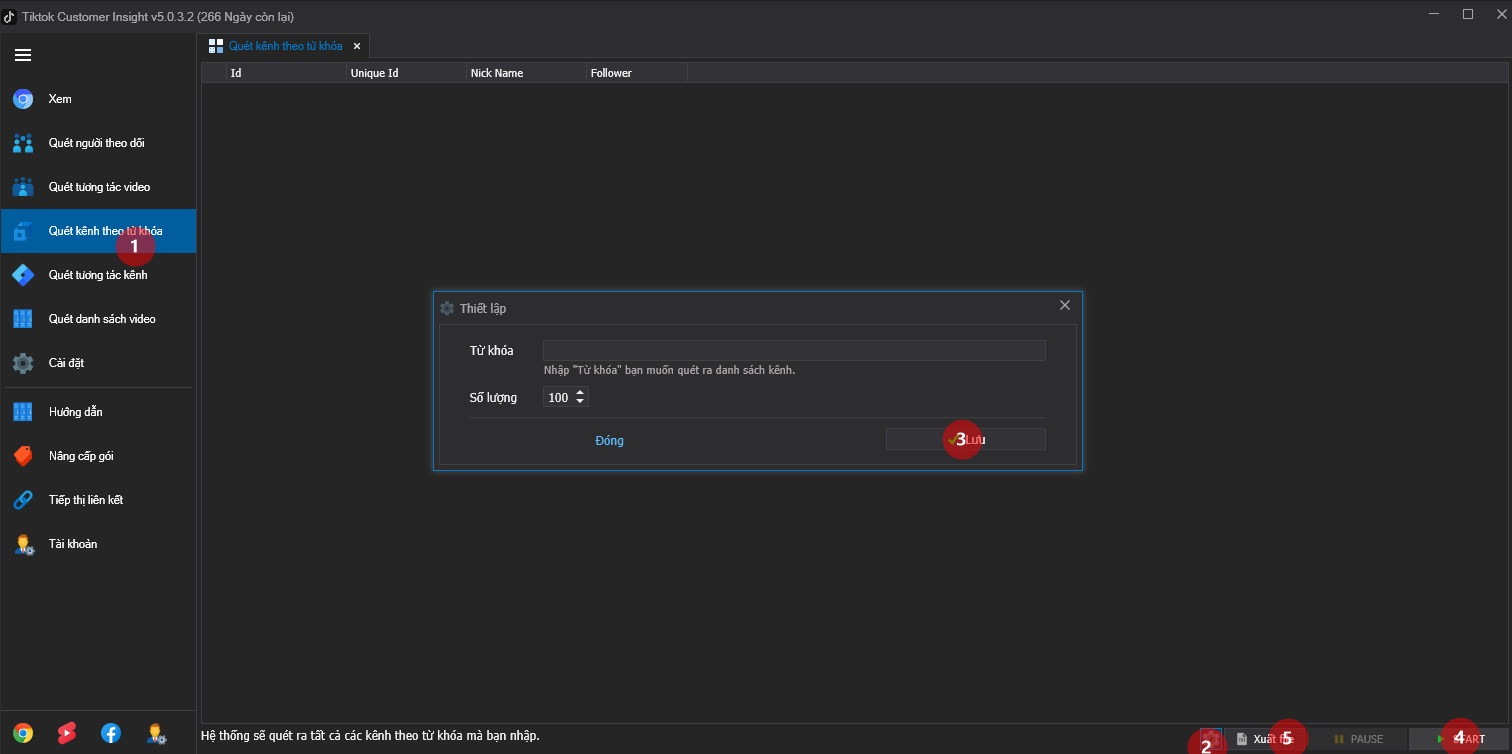Focus the Từ khóa keyword input field

(793, 350)
